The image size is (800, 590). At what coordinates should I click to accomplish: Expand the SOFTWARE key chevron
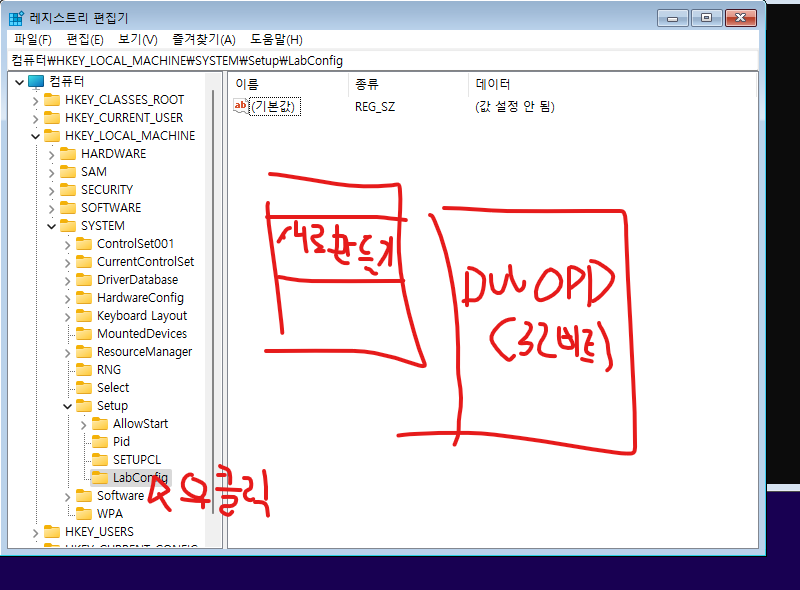pos(51,208)
